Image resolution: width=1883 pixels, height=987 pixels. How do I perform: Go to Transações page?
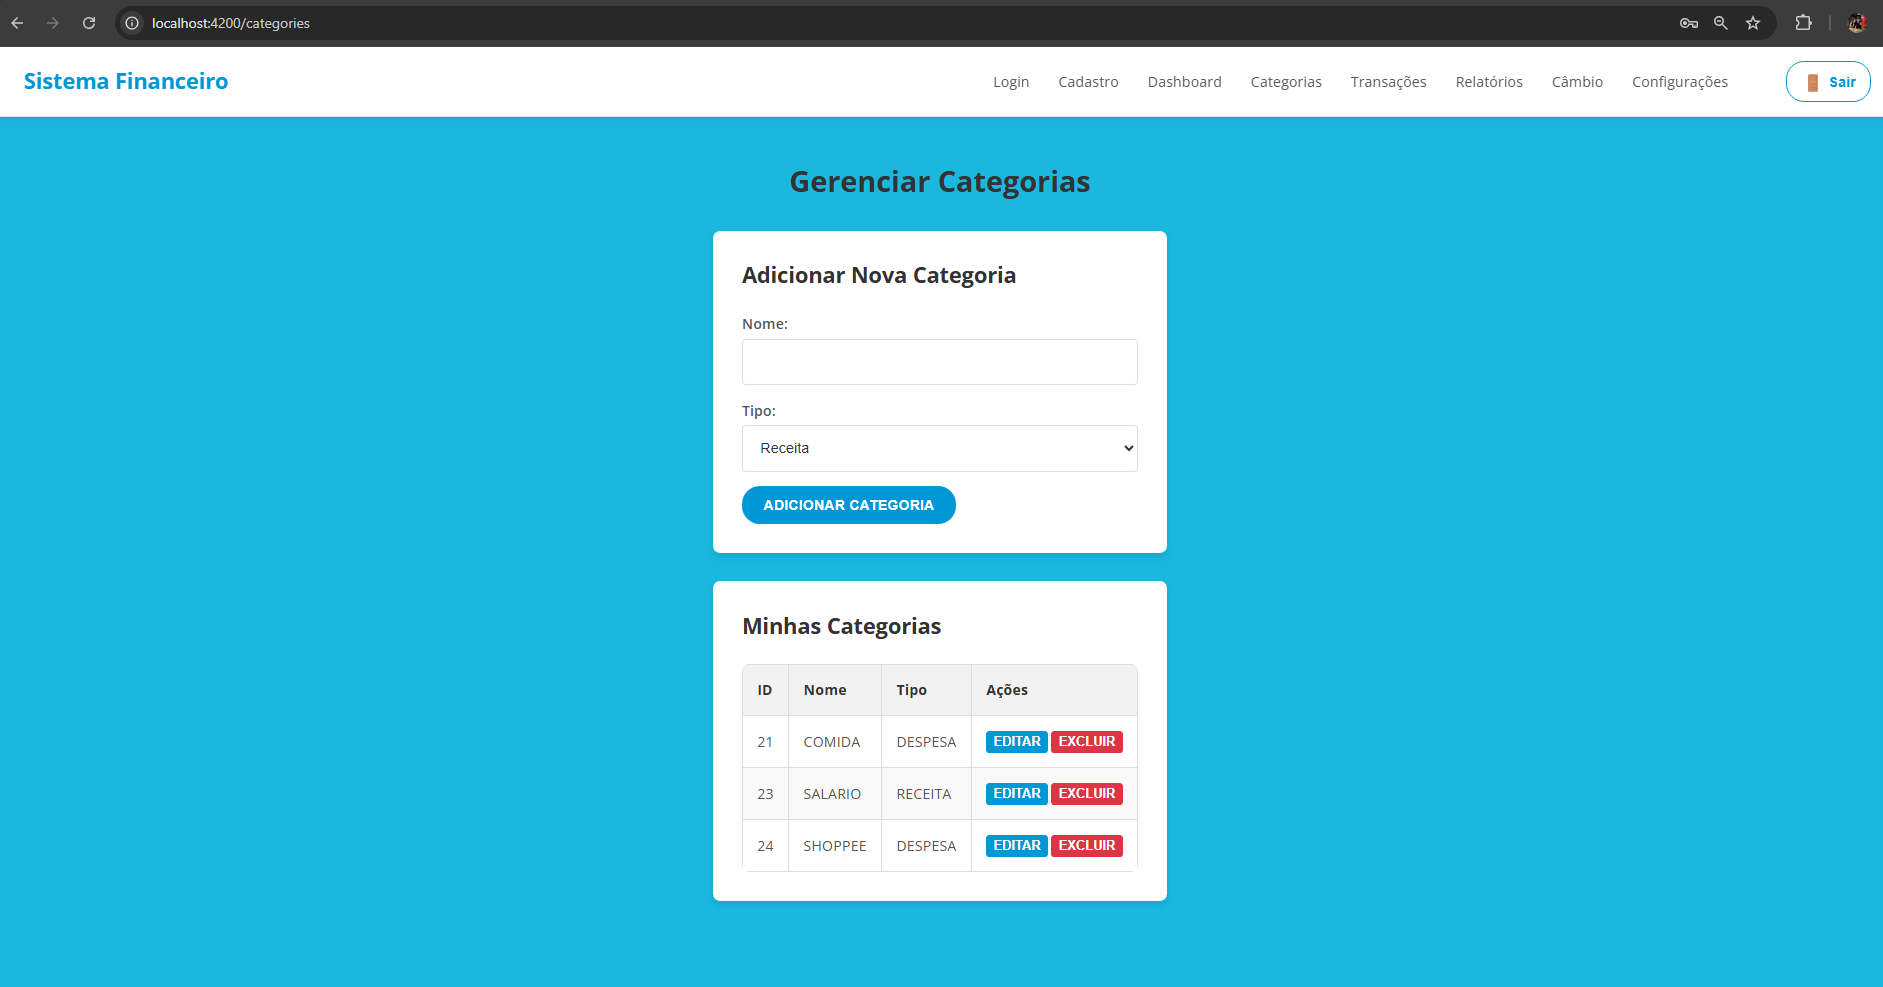[1388, 82]
